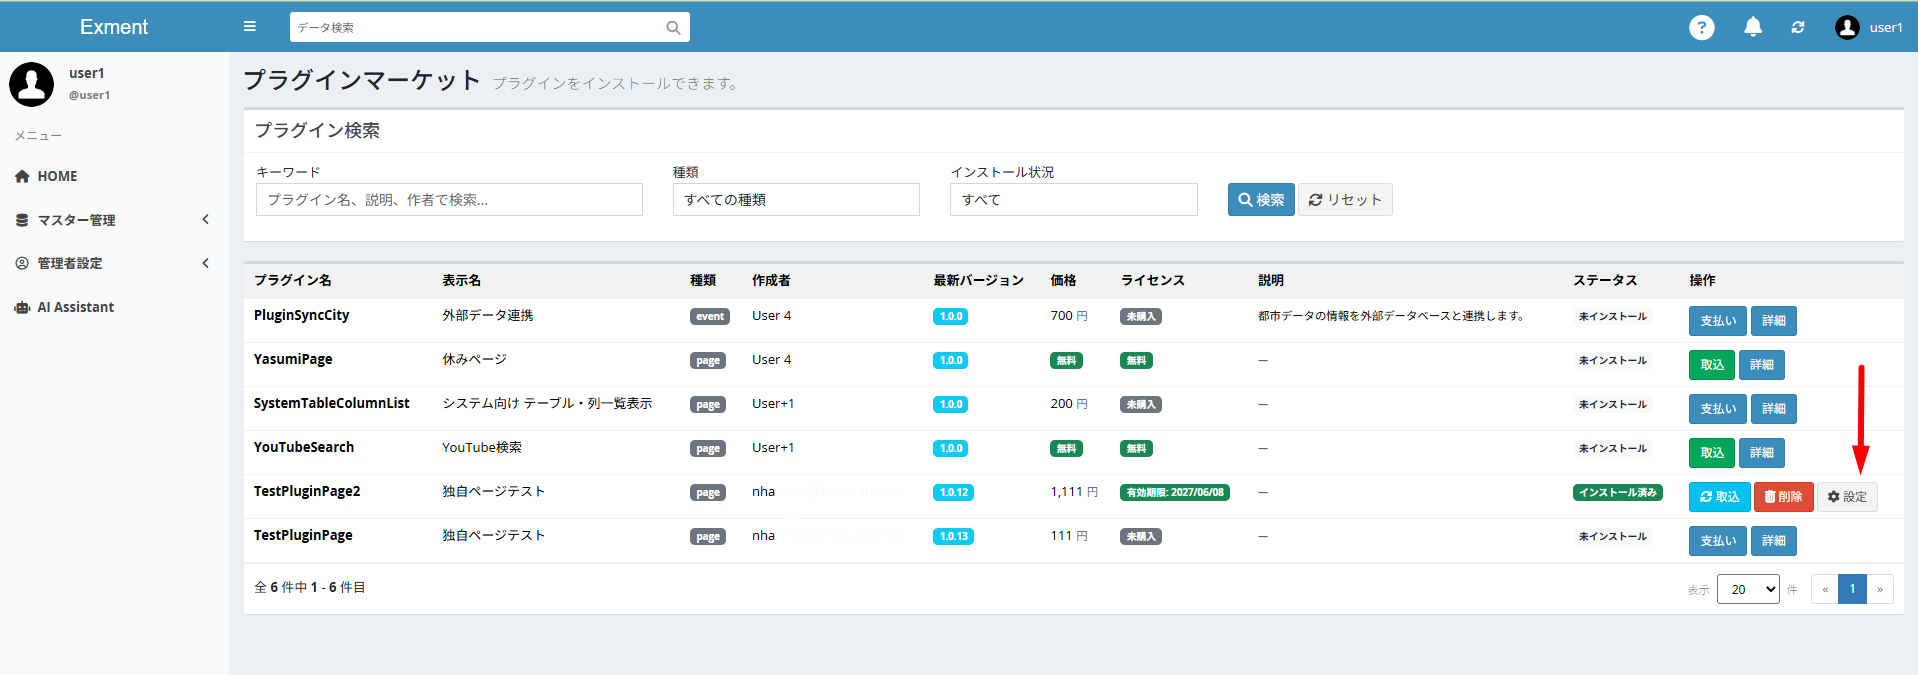The height and width of the screenshot is (675, 1918).
Task: Click the 検索 button
Action: [1261, 199]
